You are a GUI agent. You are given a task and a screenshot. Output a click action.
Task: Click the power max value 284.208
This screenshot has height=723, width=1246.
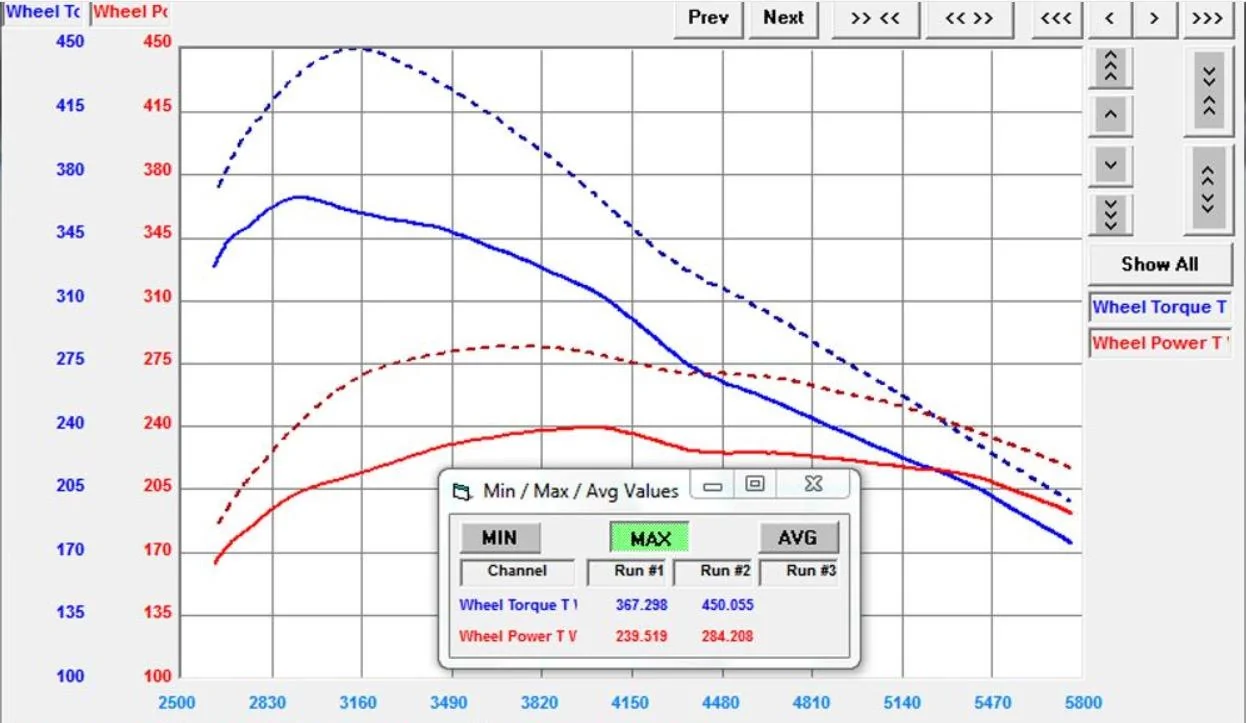pyautogui.click(x=727, y=636)
